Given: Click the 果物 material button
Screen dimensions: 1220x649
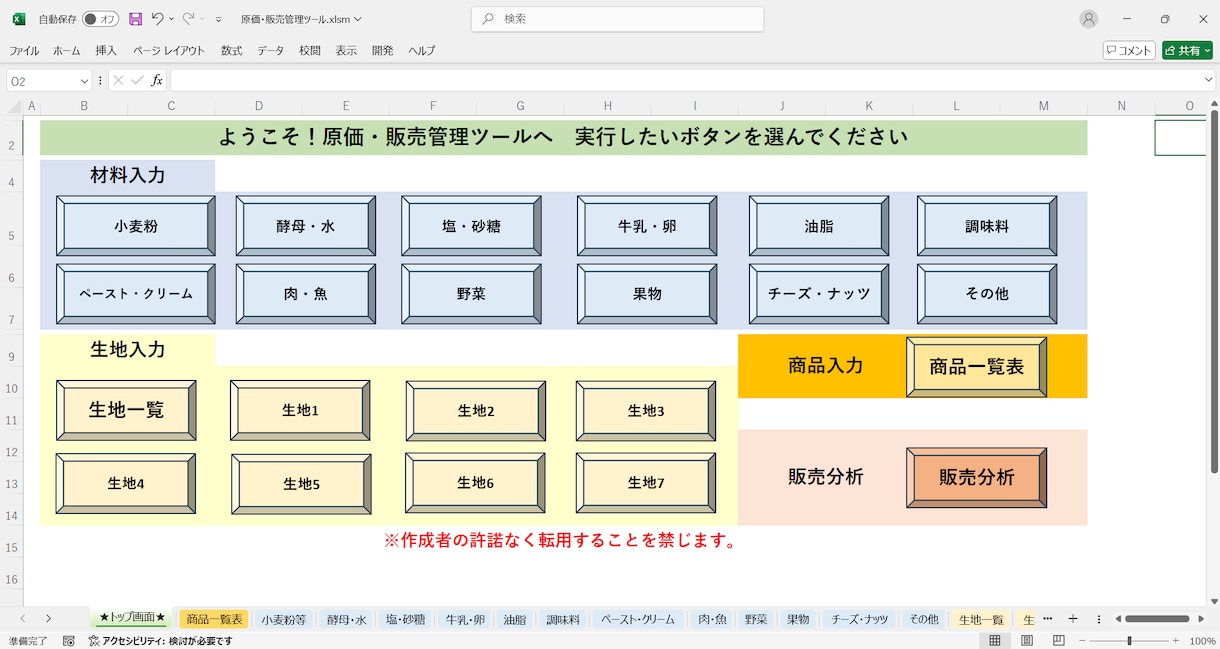Looking at the screenshot, I should tap(647, 294).
